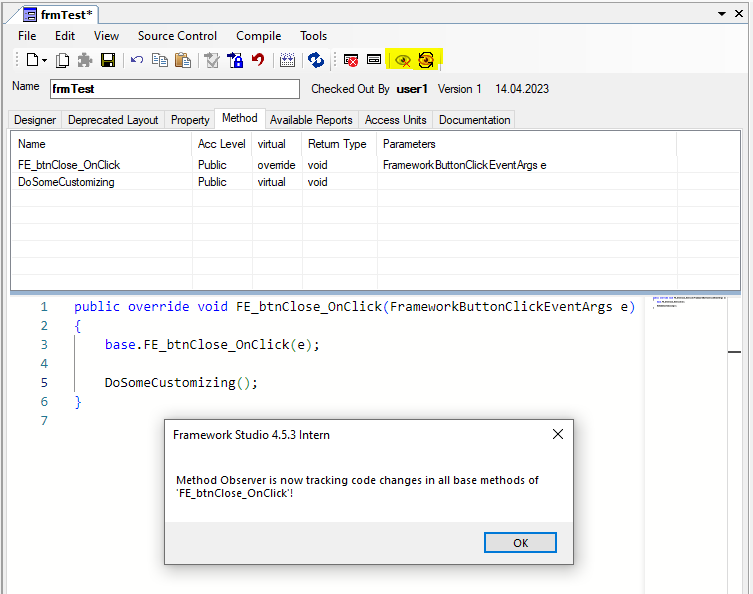The height and width of the screenshot is (594, 753).
Task: Click line number 7 in the editor
Action: coord(44,421)
